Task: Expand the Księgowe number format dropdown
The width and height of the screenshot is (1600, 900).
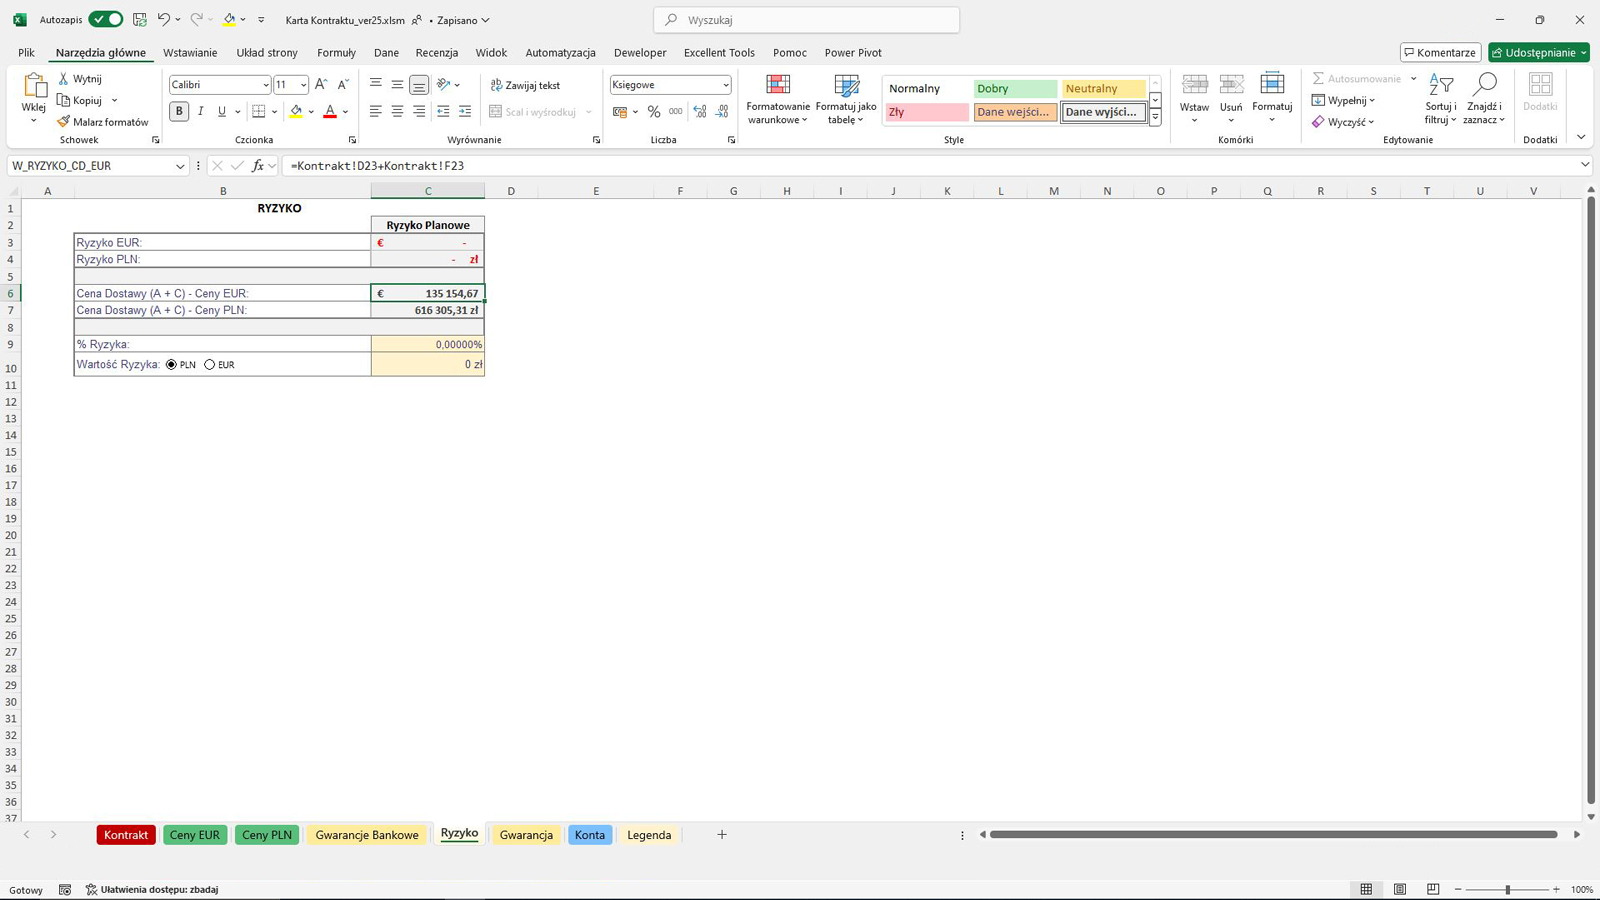Action: click(725, 85)
